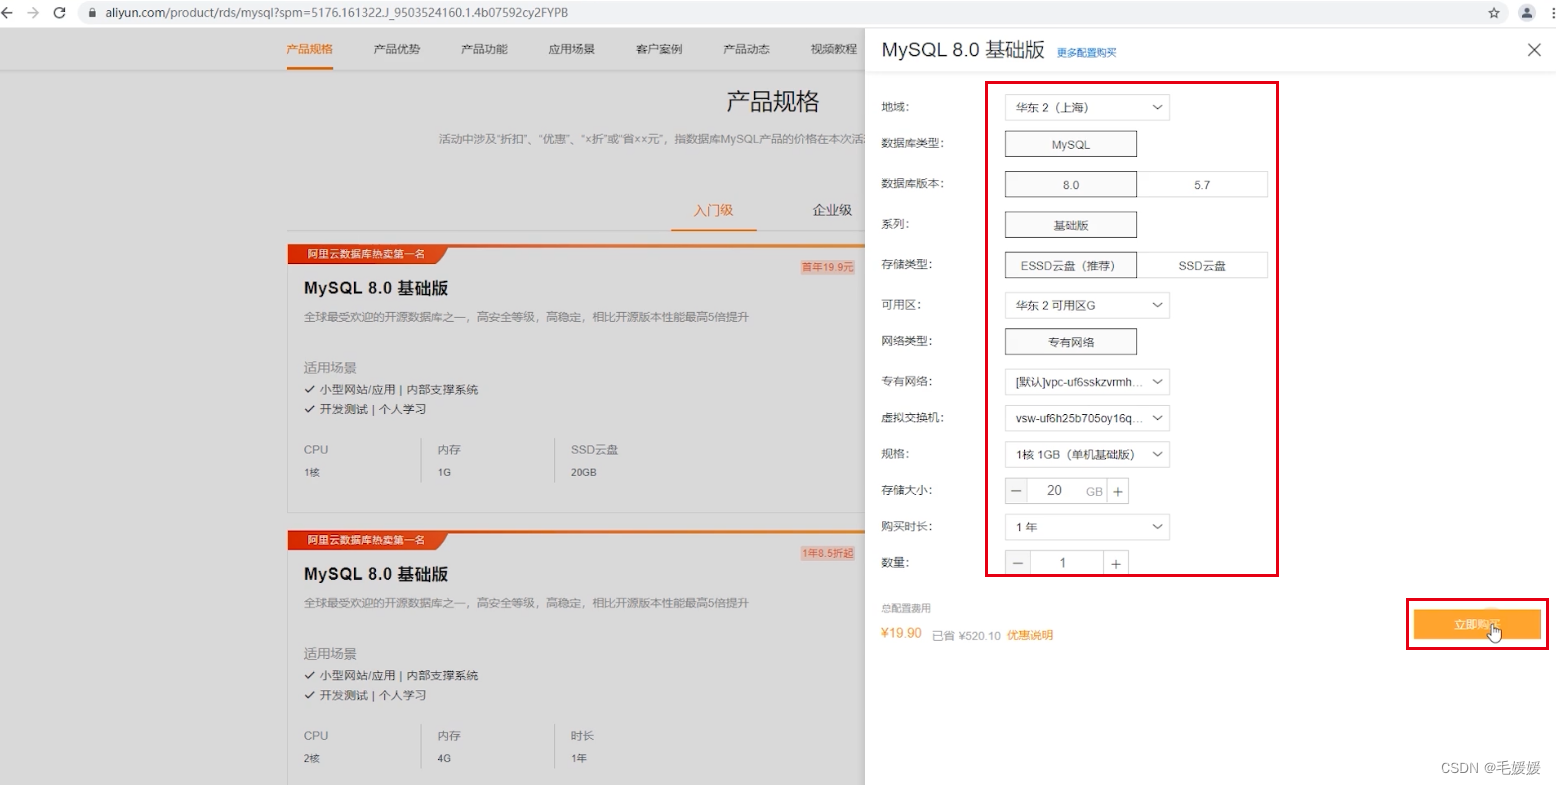Click the 已省 ¥520.10 text

tap(966, 636)
